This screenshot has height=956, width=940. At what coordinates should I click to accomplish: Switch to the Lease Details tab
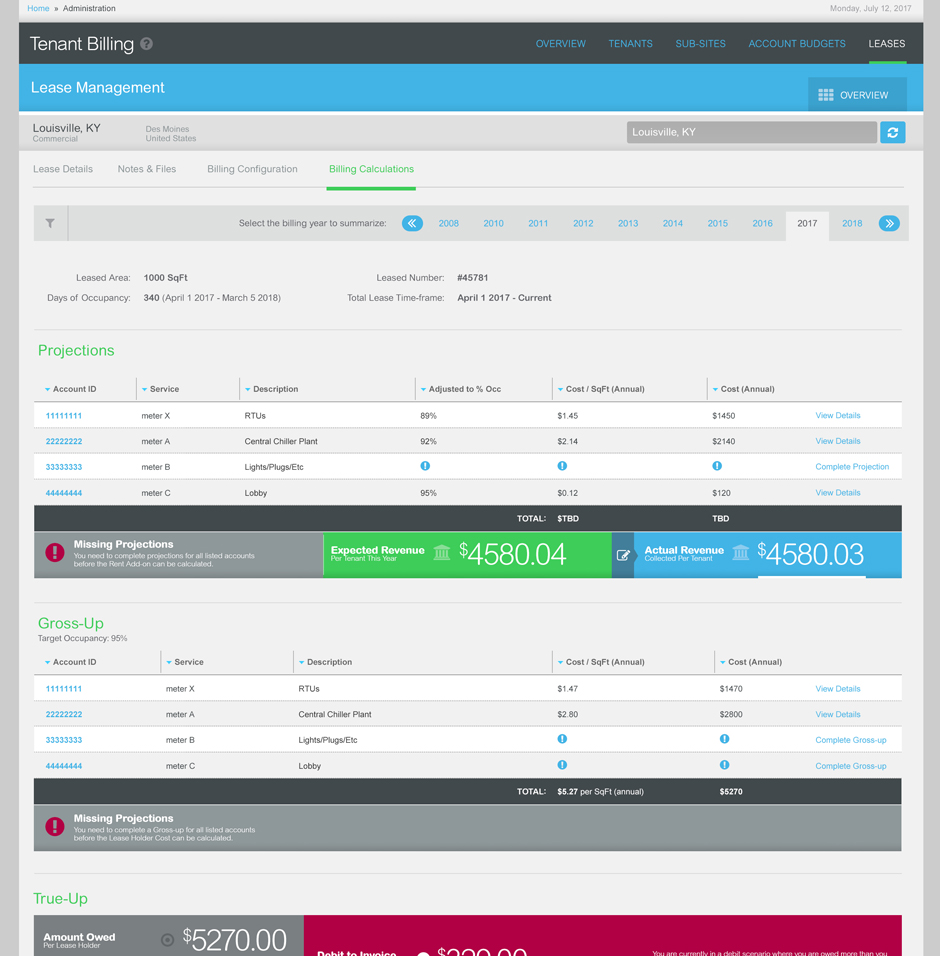63,169
